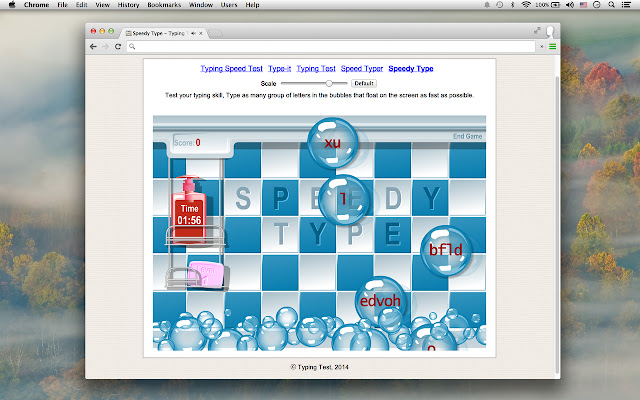Click the page vertical scrollbar

(557, 225)
